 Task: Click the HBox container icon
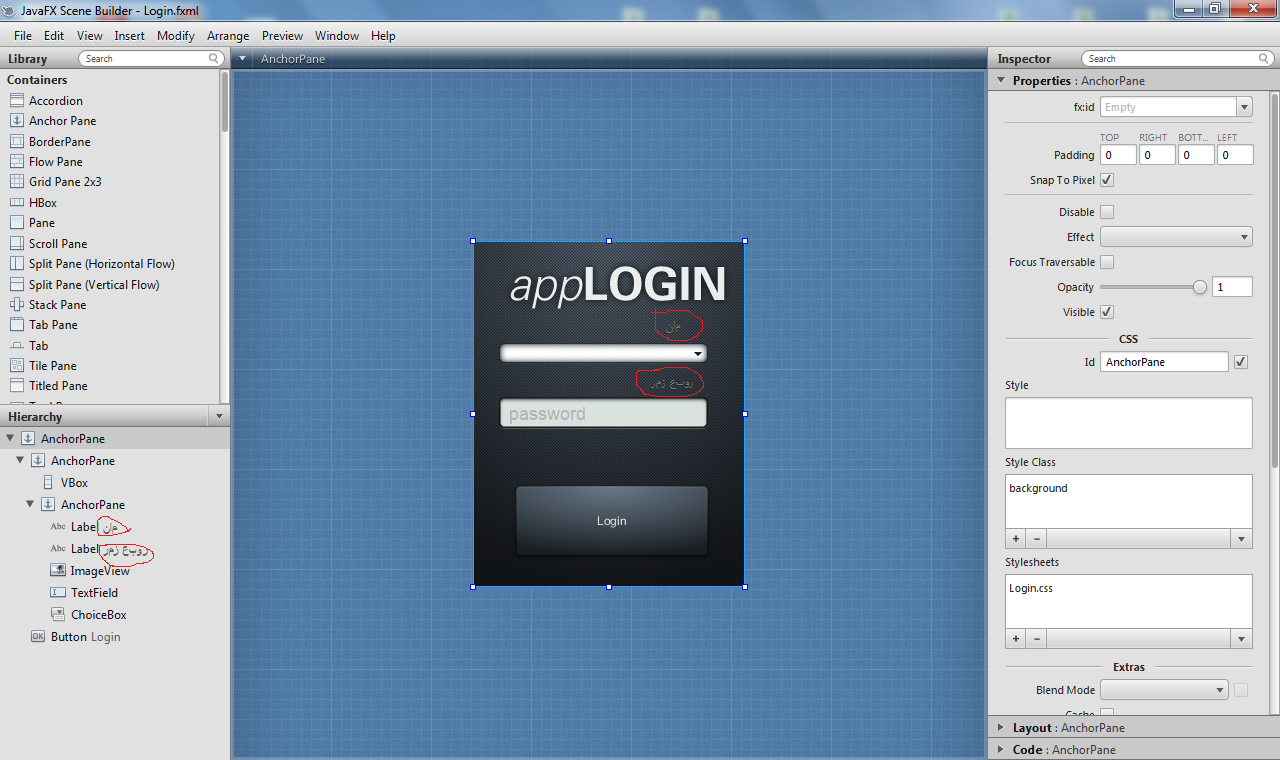click(x=16, y=203)
